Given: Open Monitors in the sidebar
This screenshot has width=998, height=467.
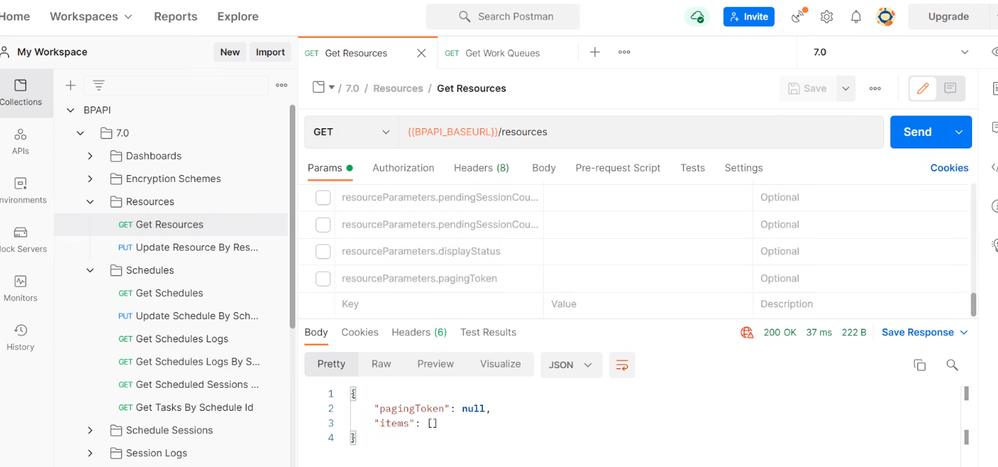Looking at the screenshot, I should pyautogui.click(x=20, y=288).
